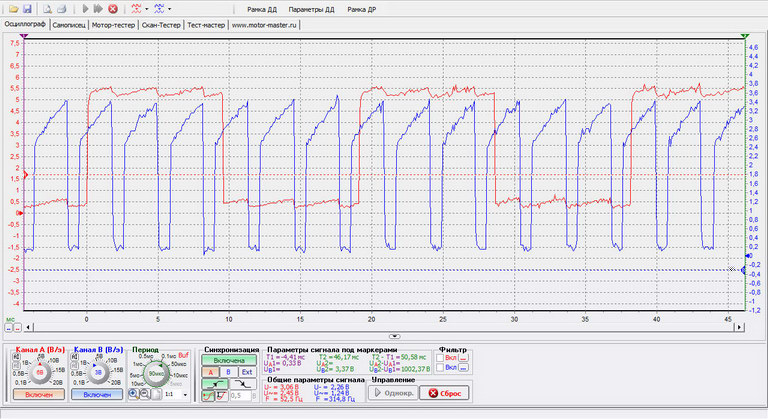The image size is (768, 419).
Task: Click the Сброс reset button
Action: tap(446, 393)
